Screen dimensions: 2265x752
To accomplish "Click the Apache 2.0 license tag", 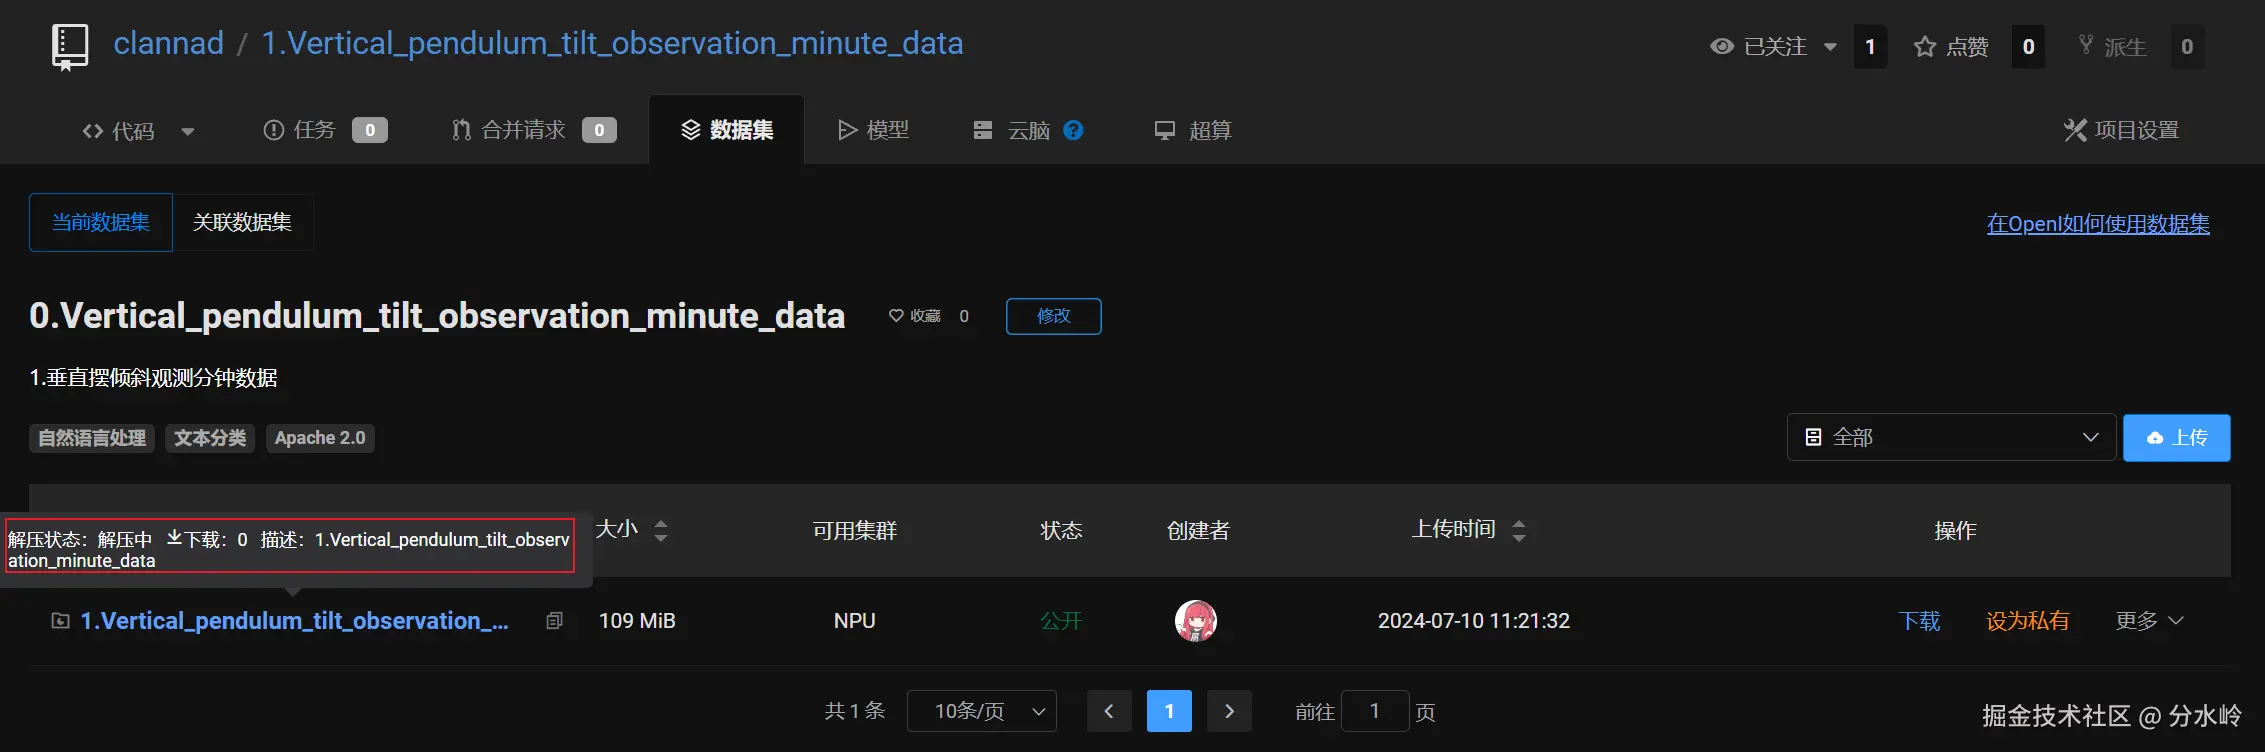I will tap(320, 438).
